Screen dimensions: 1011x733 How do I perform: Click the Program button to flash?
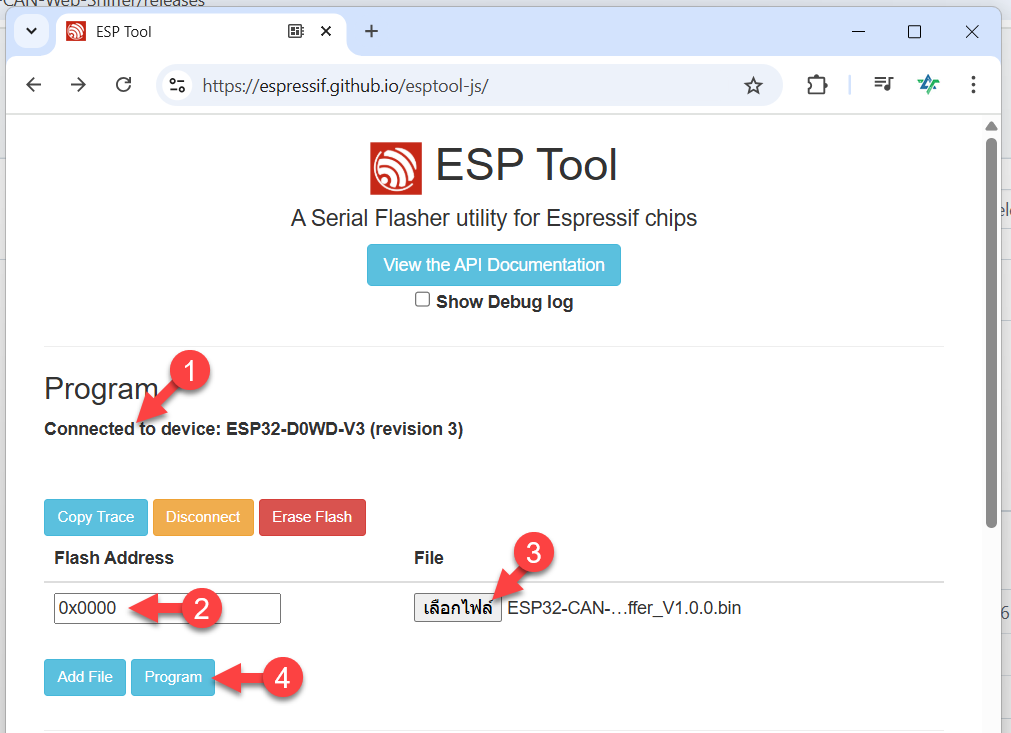pyautogui.click(x=173, y=677)
